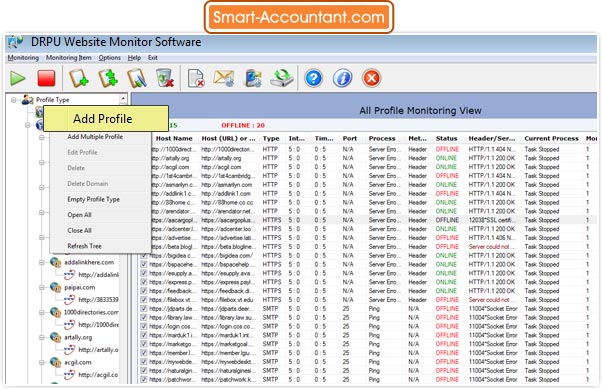
Task: Collapse the paipai.com tree node
Action: (x=41, y=288)
